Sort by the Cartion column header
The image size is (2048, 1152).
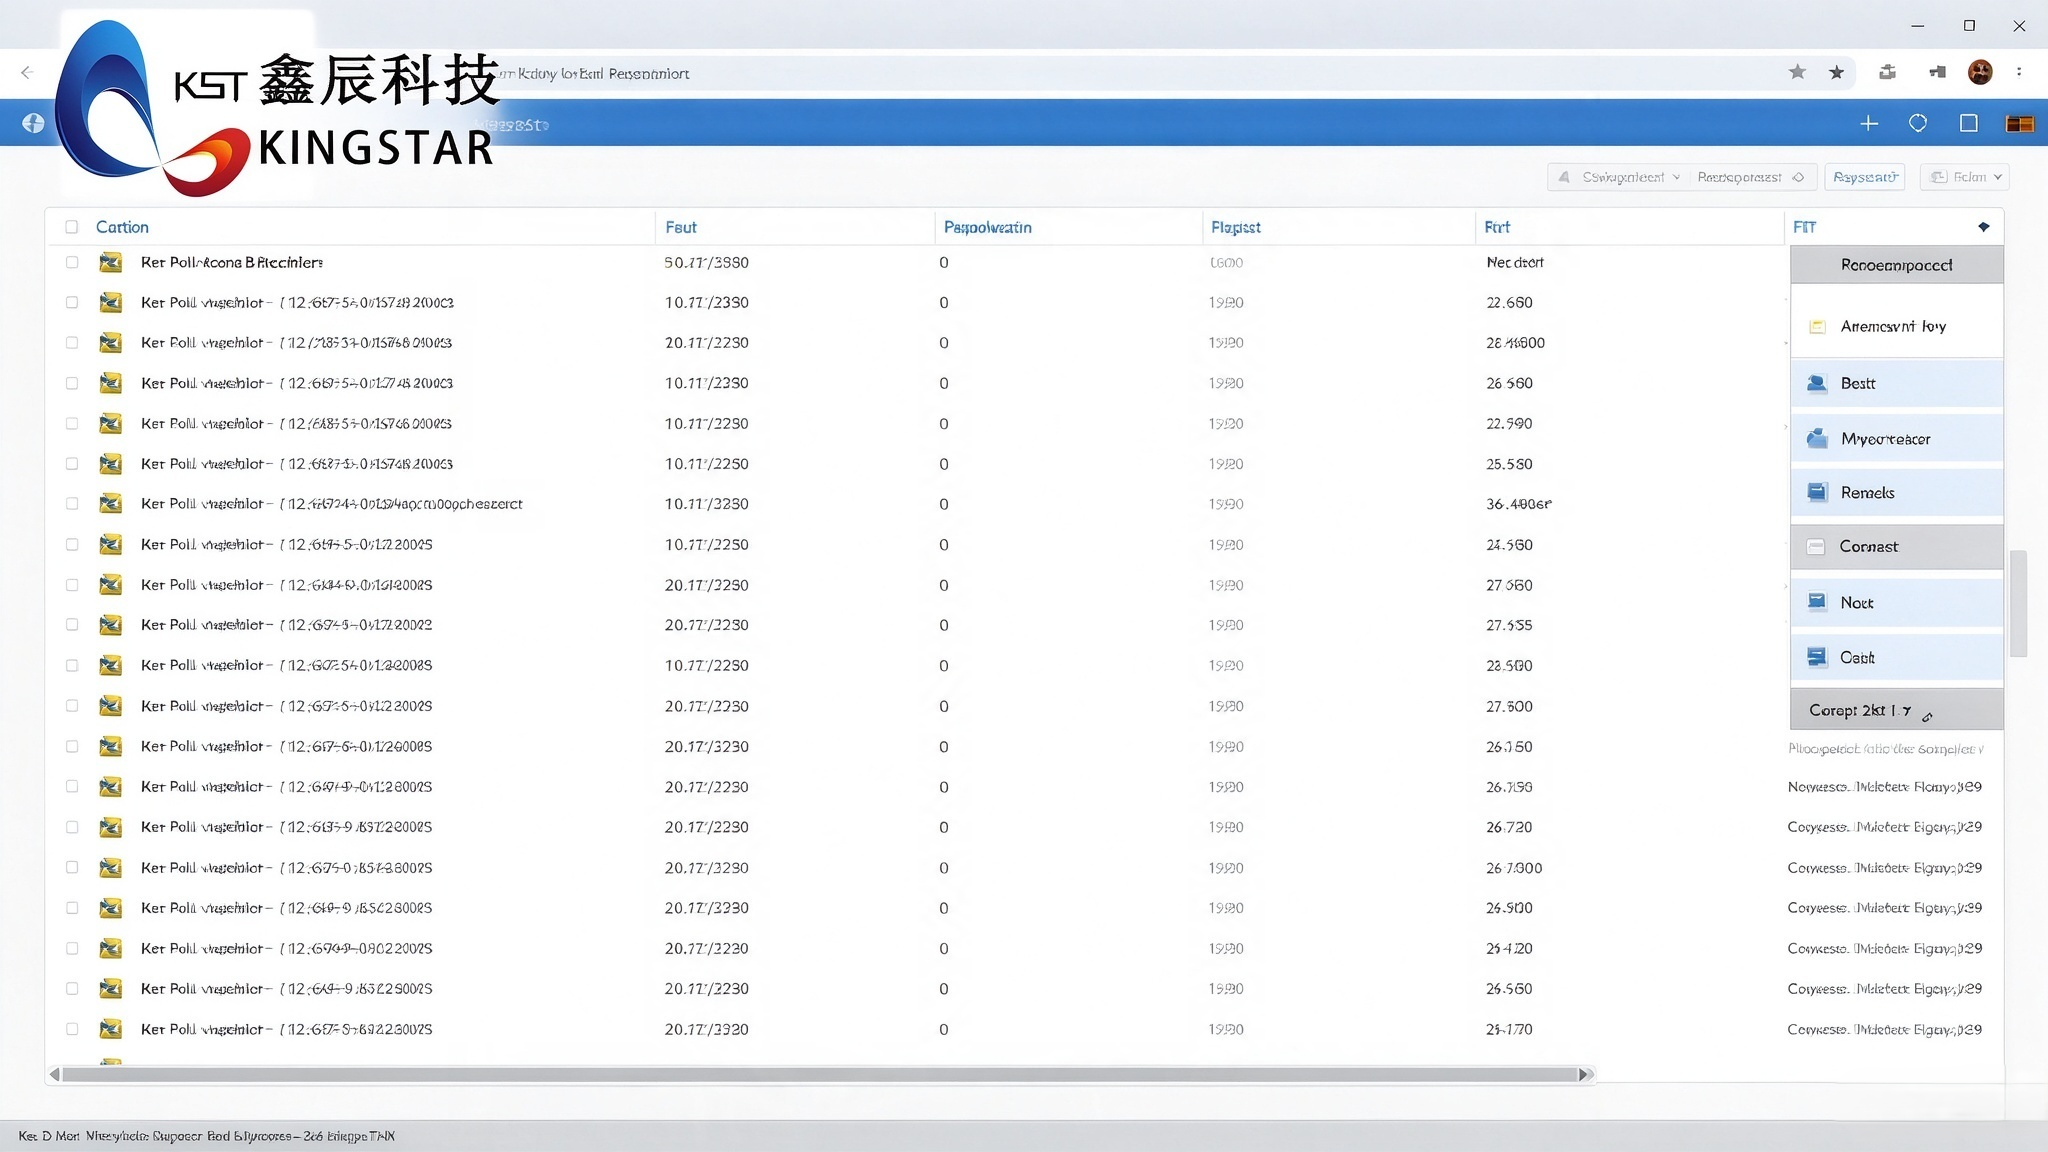122,227
